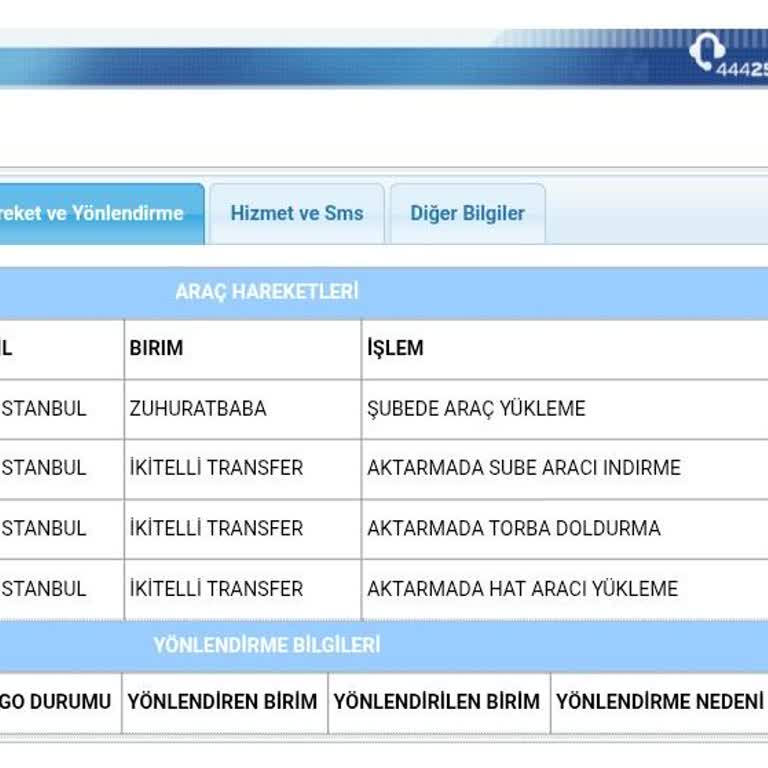Select the Hareket ve Yönlendirme tab
The height and width of the screenshot is (768, 768).
[101, 214]
